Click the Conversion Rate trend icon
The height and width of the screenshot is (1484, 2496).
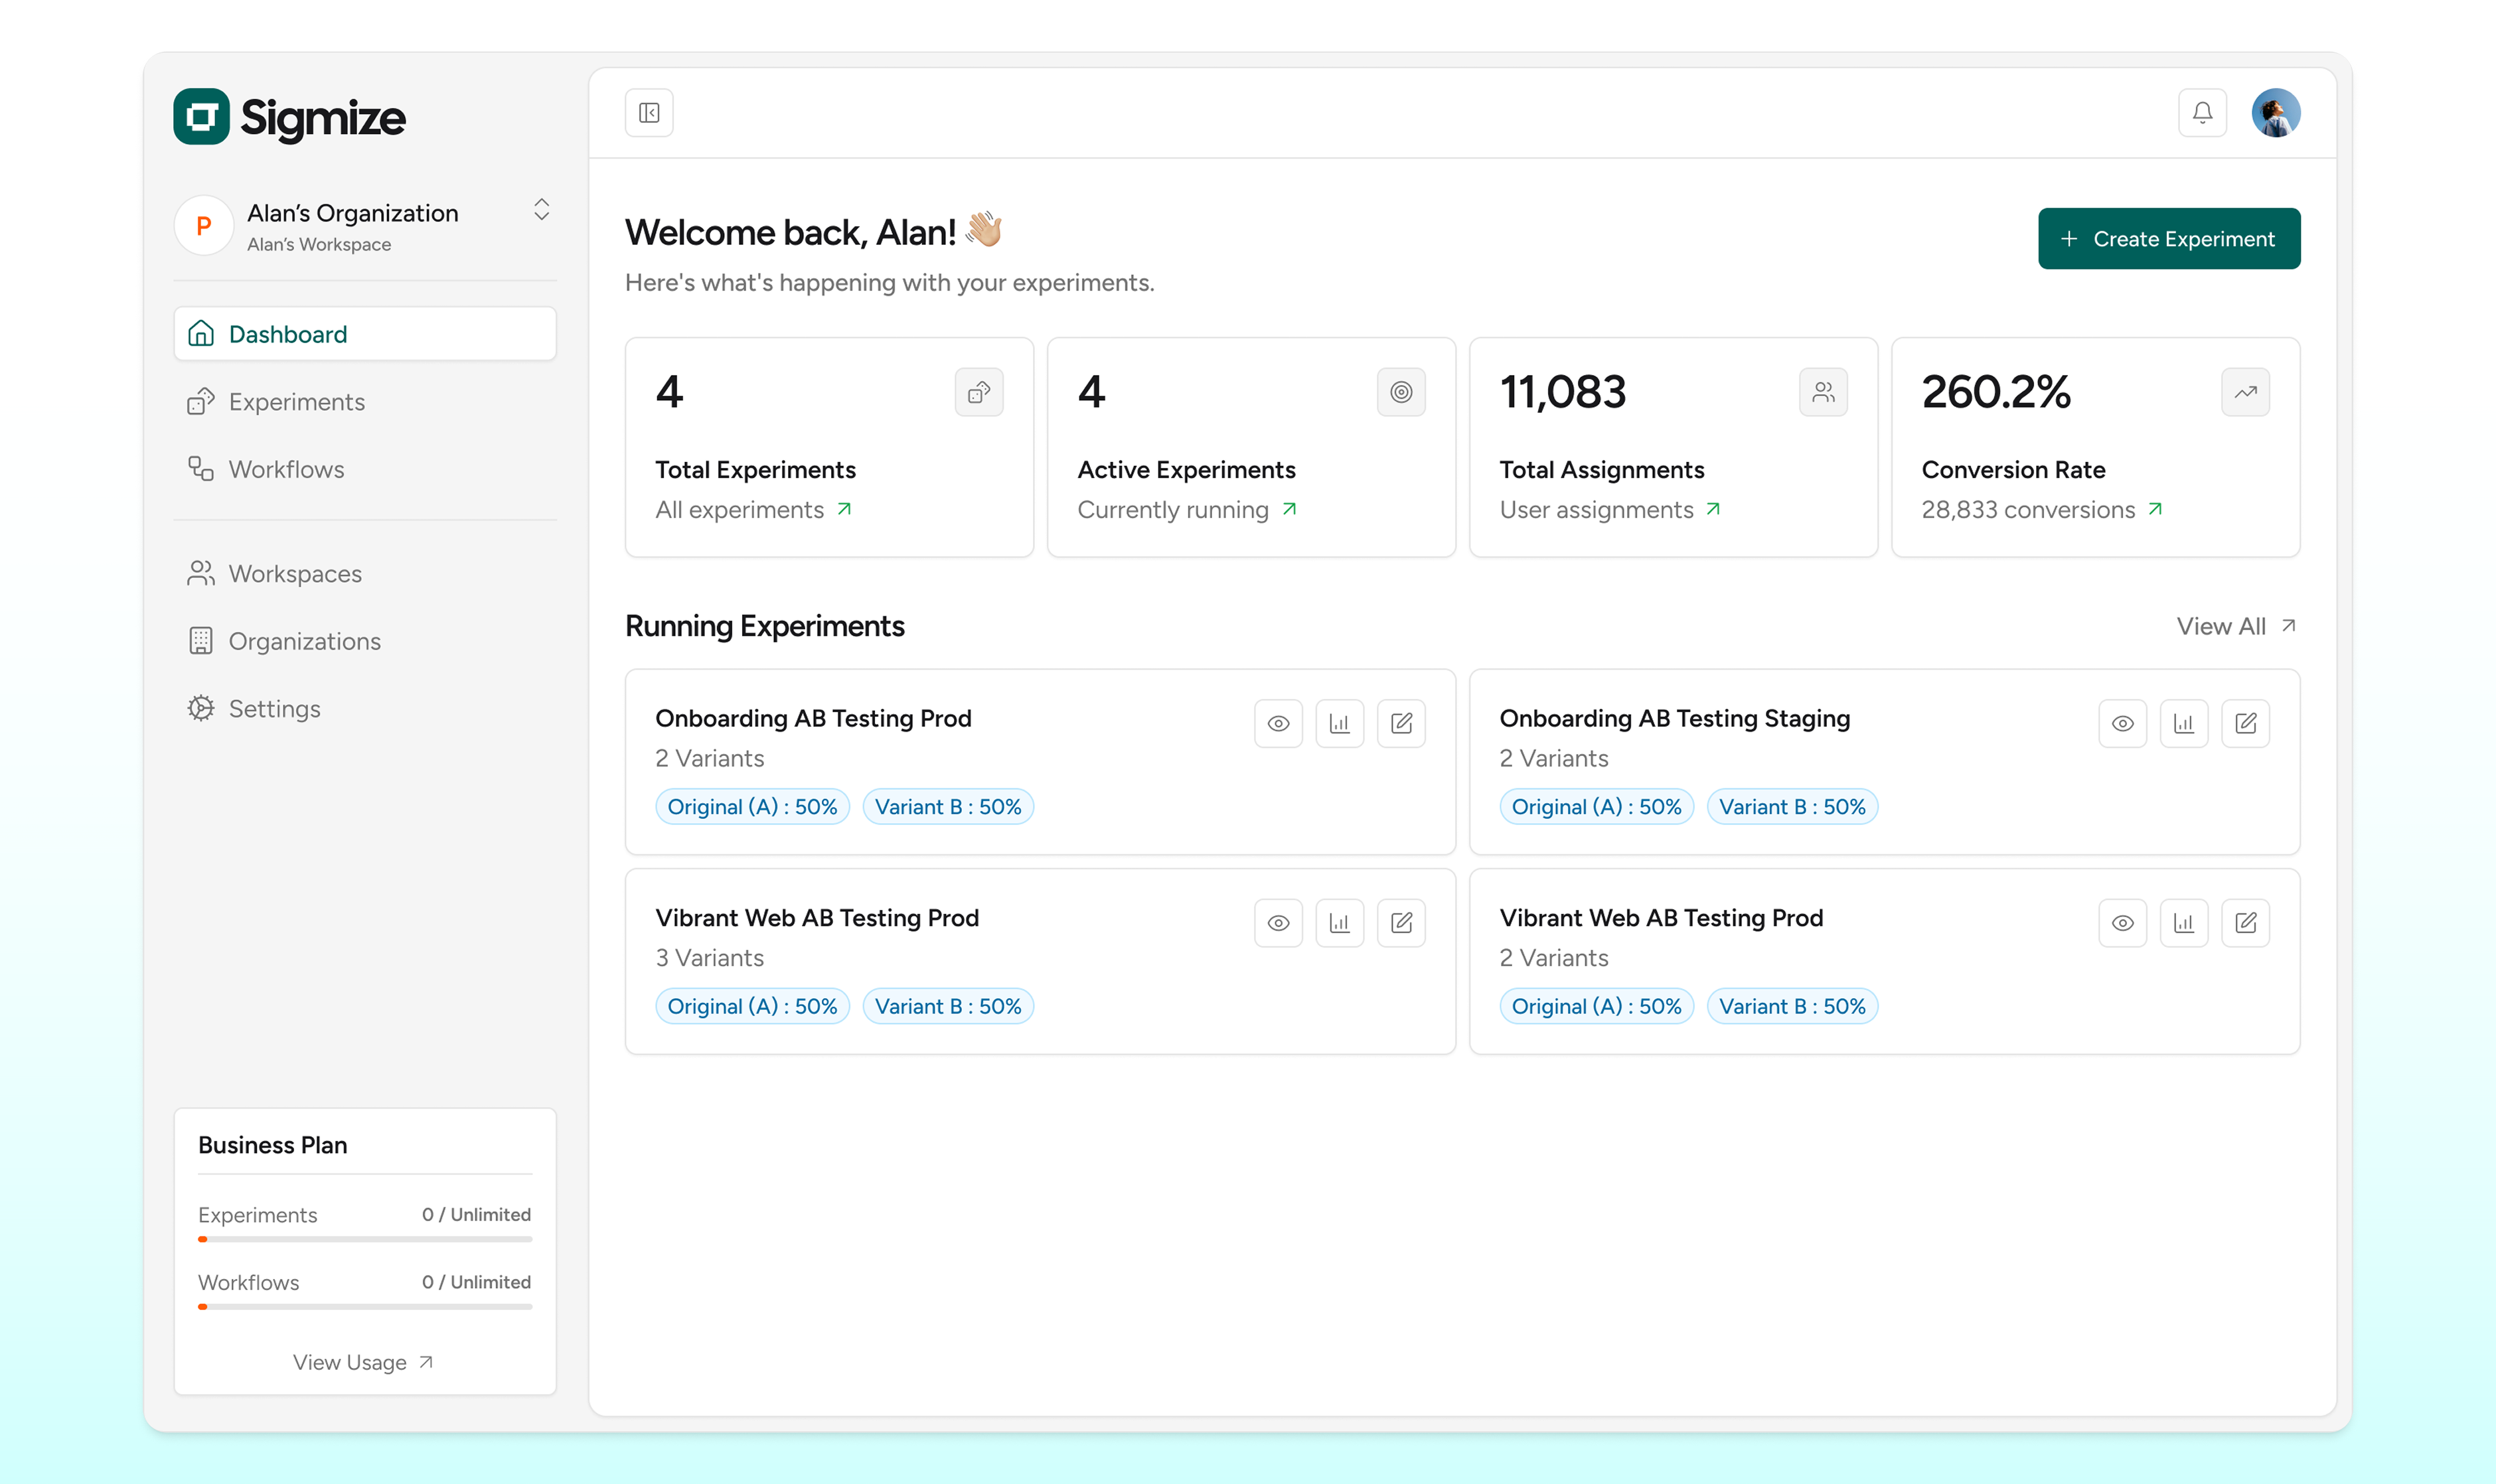[2245, 392]
